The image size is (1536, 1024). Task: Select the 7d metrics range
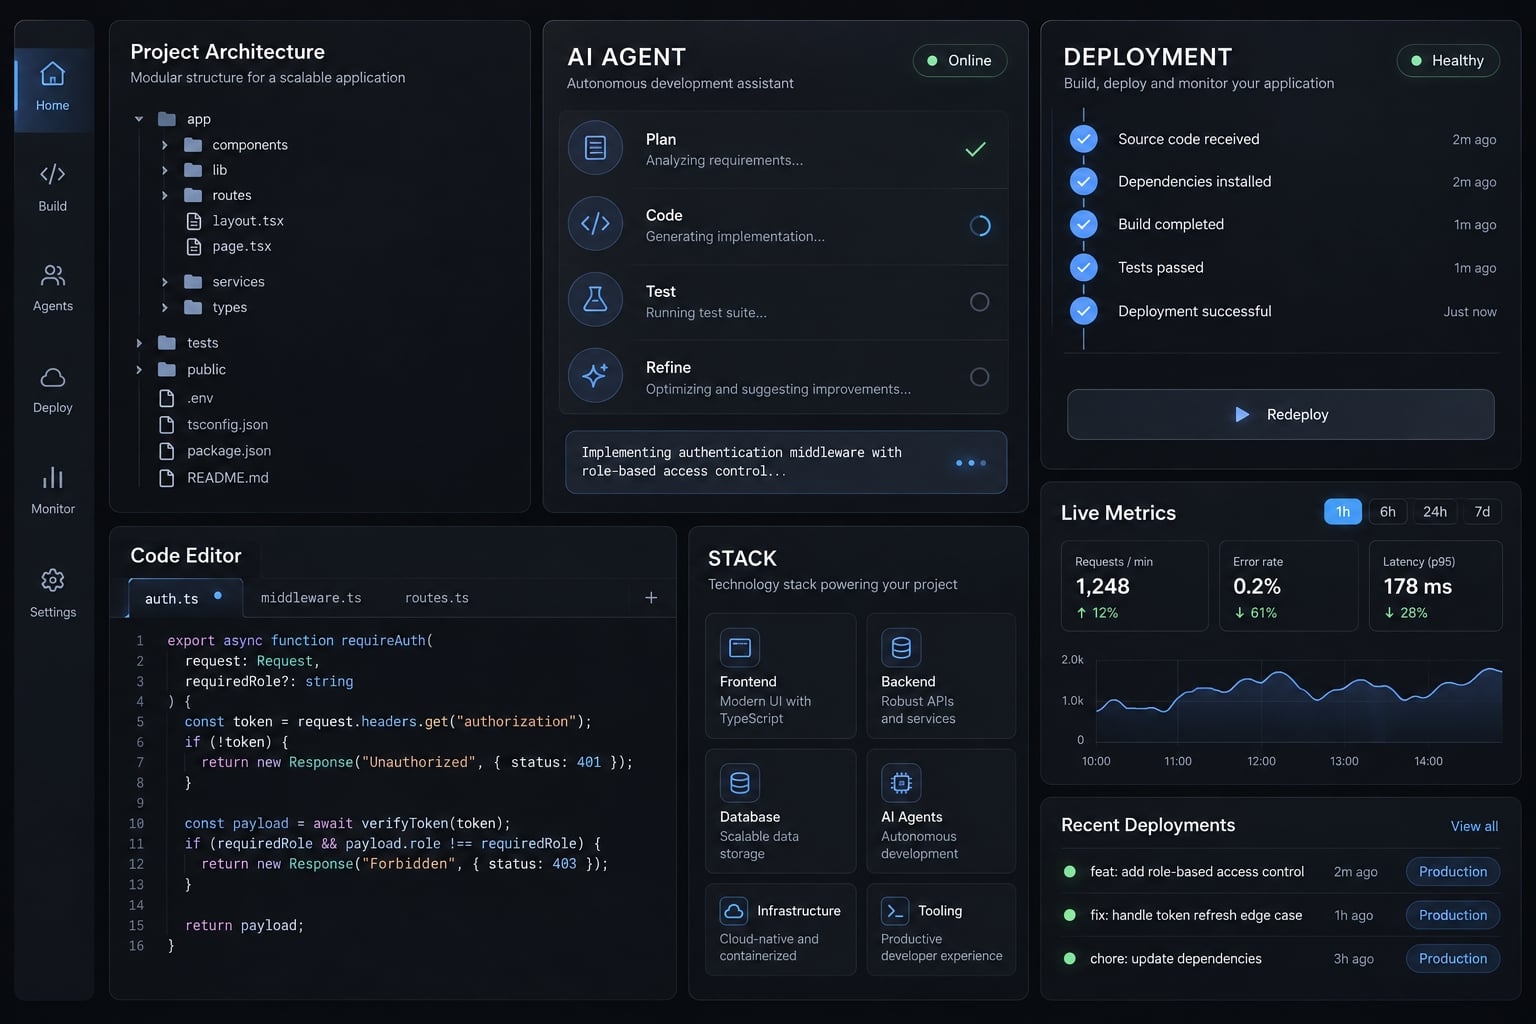(1482, 512)
